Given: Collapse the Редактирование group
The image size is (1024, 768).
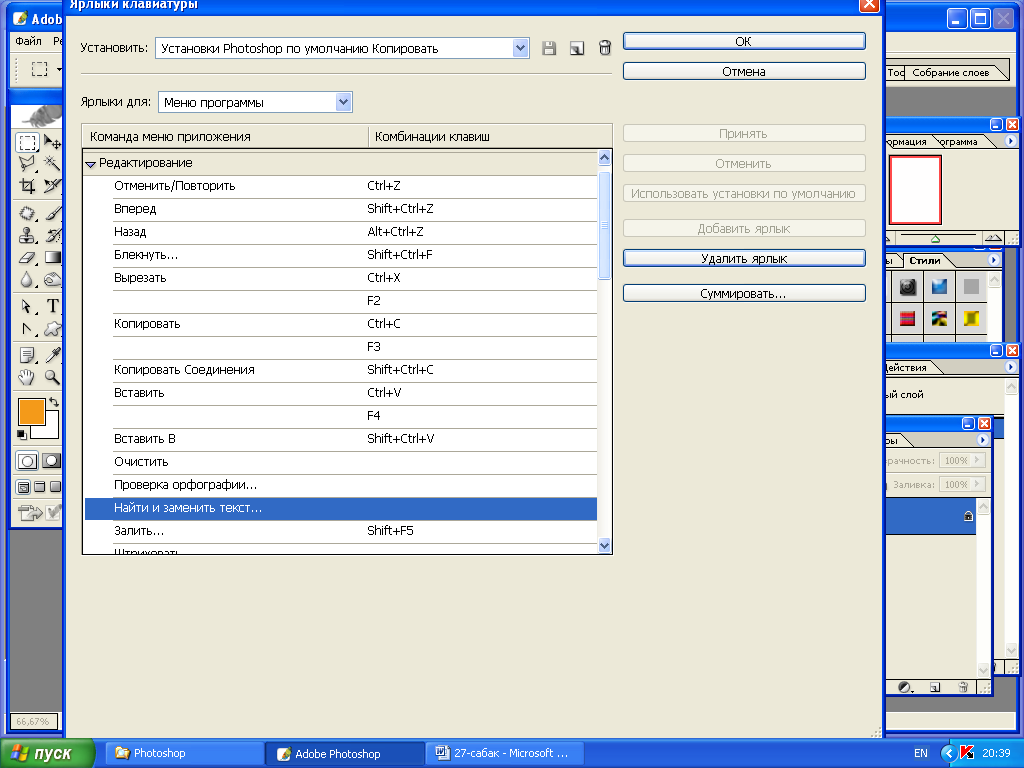Looking at the screenshot, I should tap(91, 164).
